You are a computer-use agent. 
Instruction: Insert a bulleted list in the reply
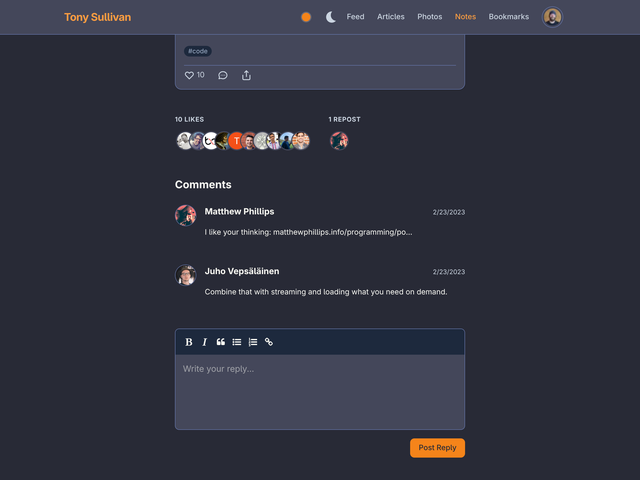[x=237, y=342]
